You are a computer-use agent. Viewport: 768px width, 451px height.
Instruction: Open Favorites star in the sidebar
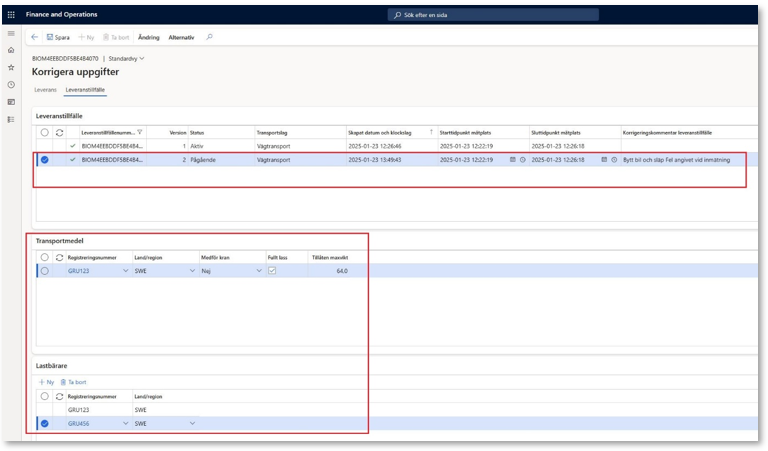11,67
